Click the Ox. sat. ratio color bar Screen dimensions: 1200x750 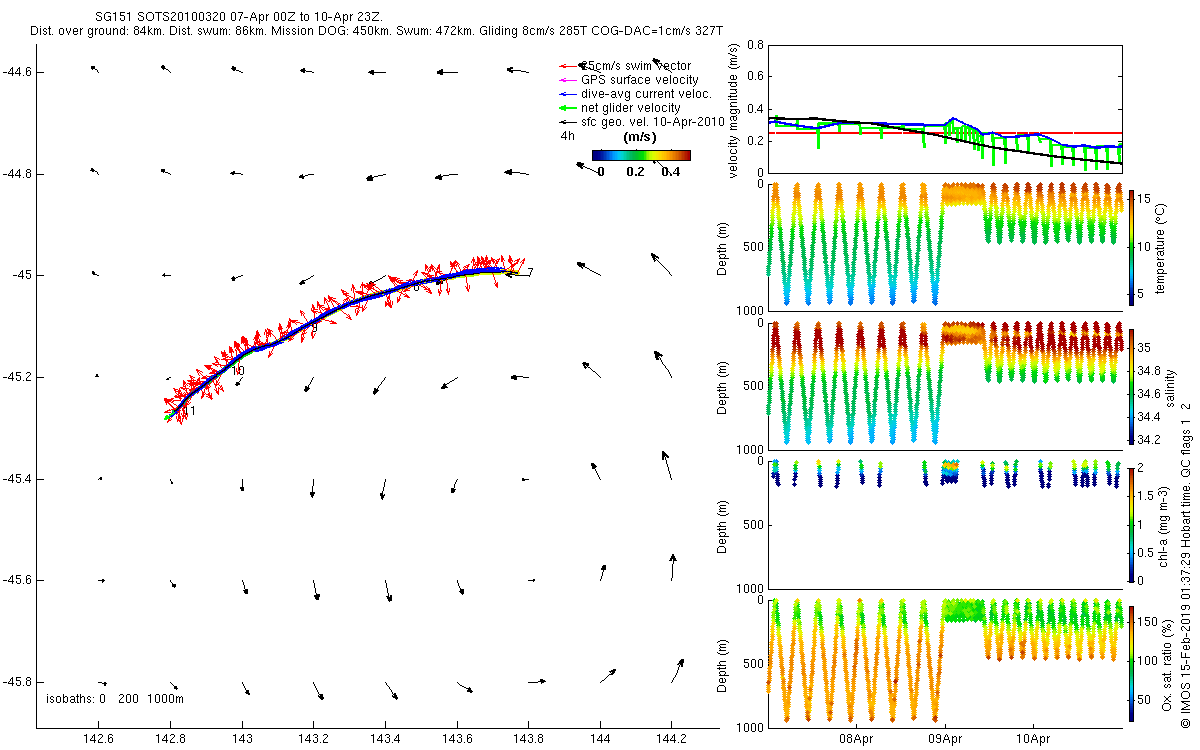point(1133,663)
